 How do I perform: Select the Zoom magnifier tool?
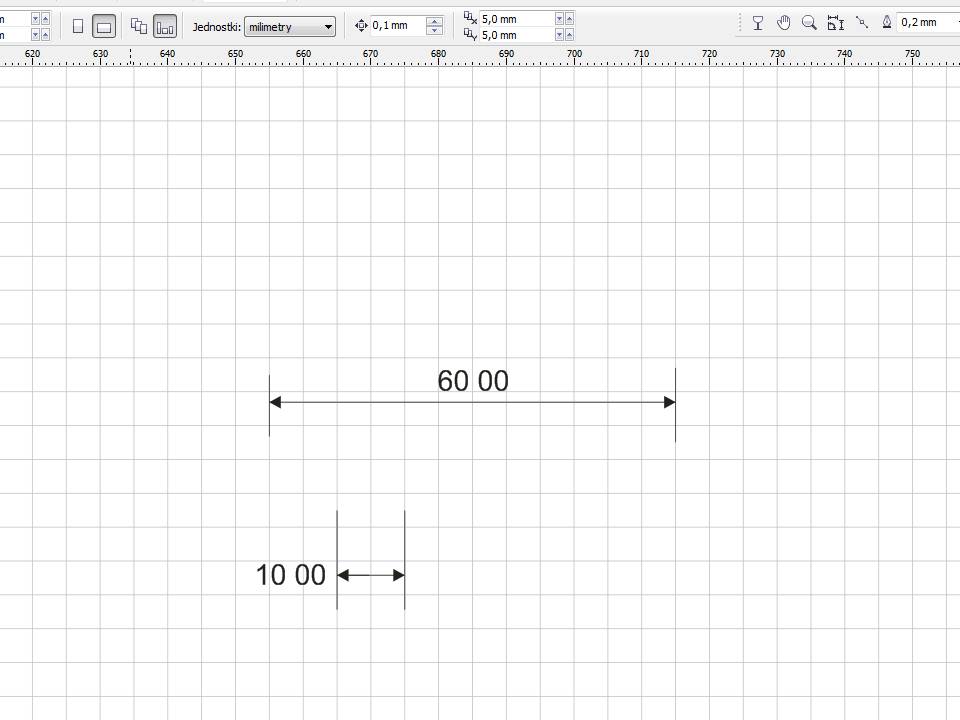[809, 23]
